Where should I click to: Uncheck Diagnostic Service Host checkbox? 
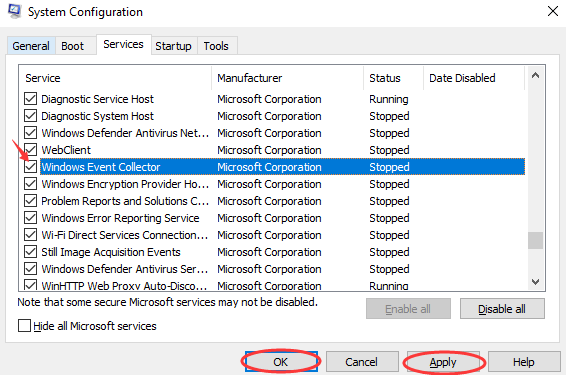point(30,99)
